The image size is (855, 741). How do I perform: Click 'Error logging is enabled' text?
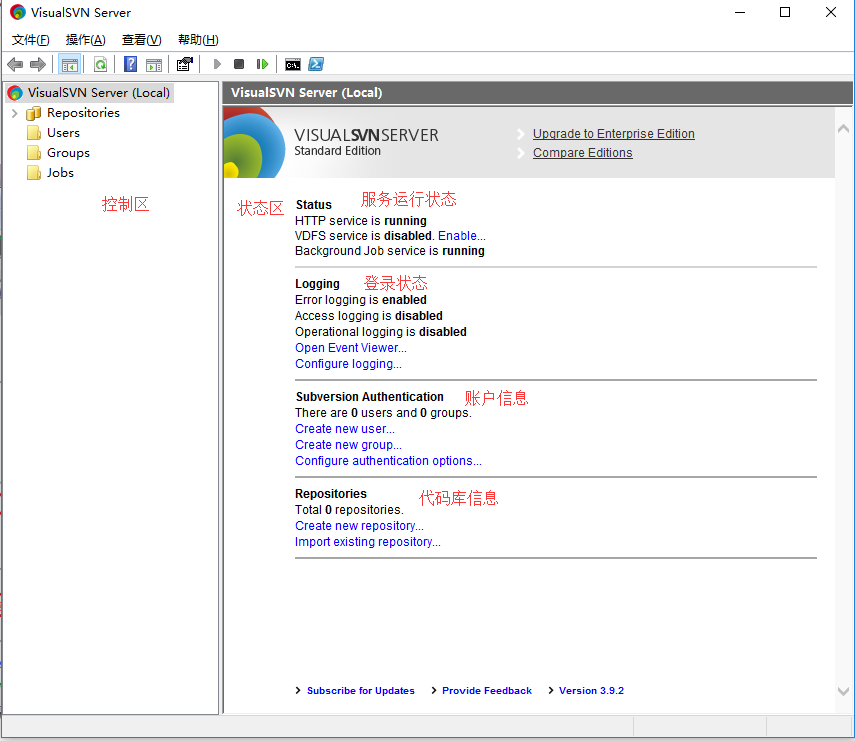tap(360, 300)
